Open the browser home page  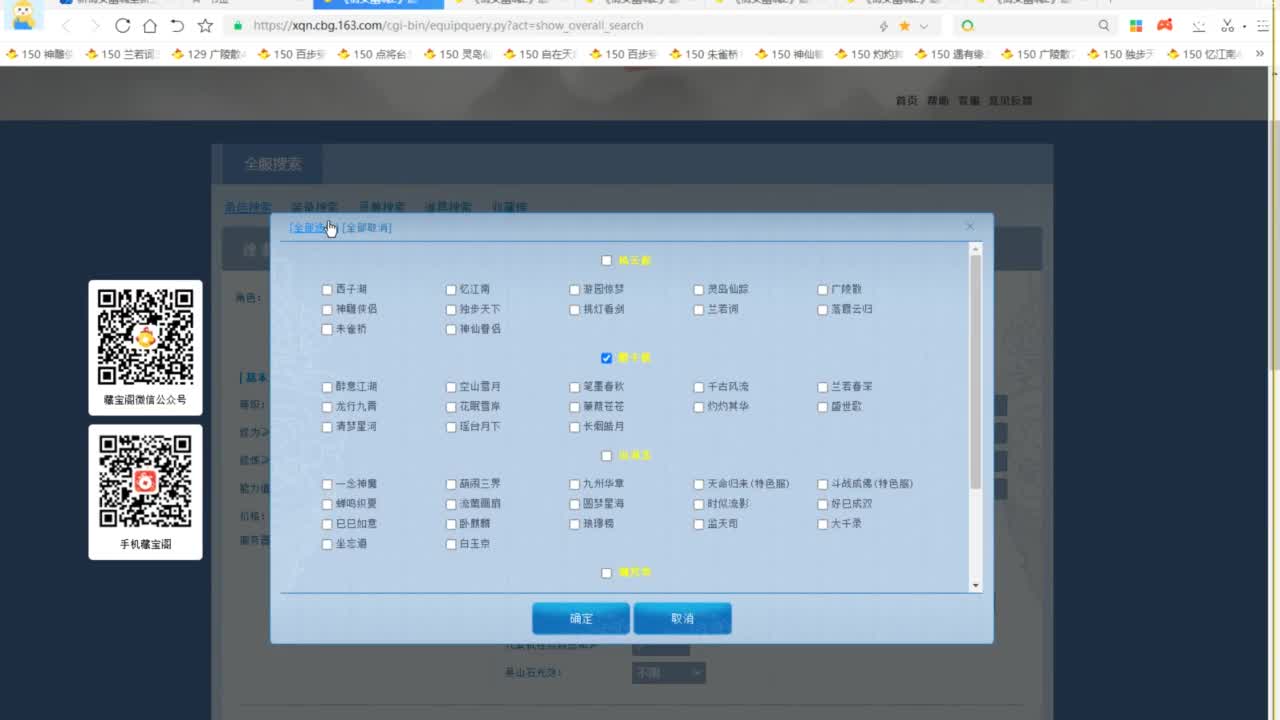tap(150, 26)
